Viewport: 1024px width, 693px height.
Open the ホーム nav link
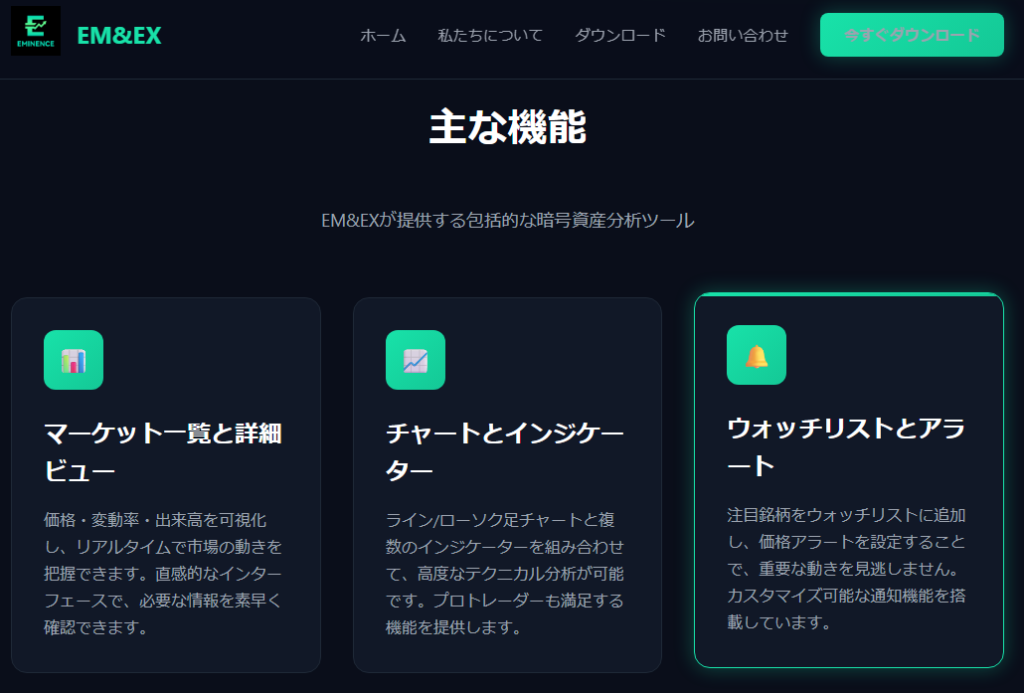383,35
